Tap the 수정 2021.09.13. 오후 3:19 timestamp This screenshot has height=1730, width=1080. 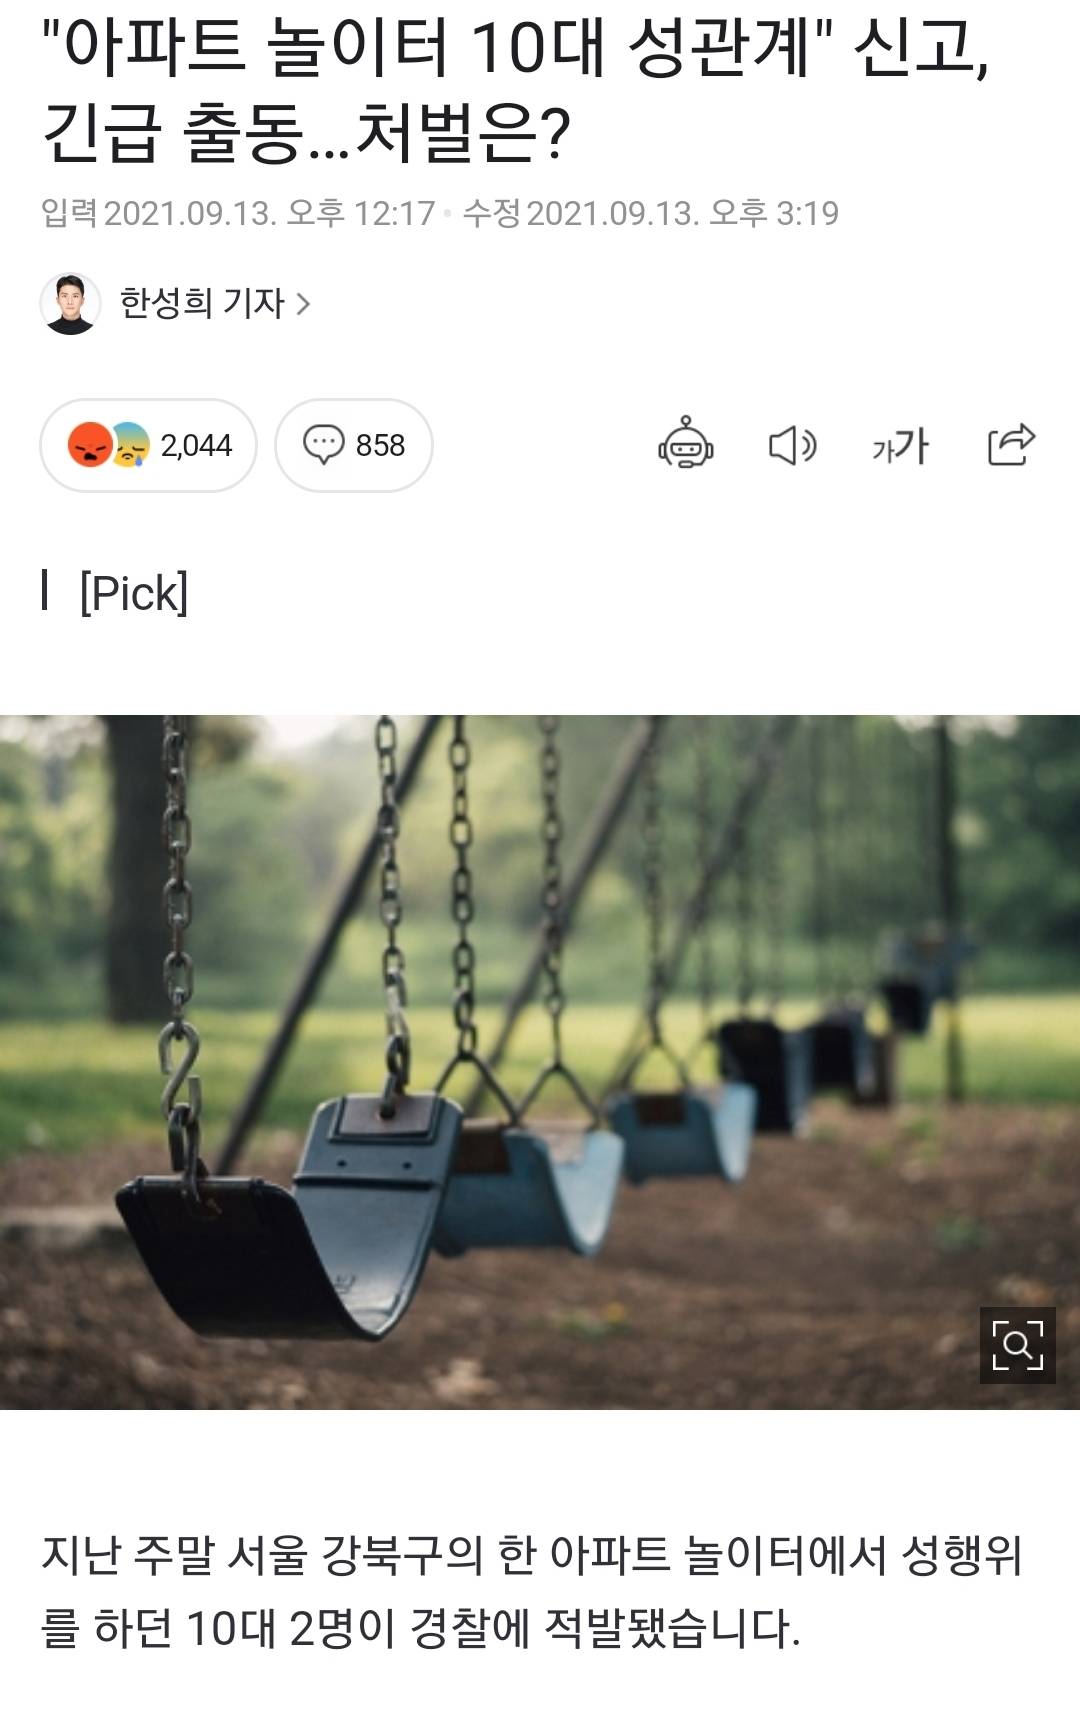(651, 213)
